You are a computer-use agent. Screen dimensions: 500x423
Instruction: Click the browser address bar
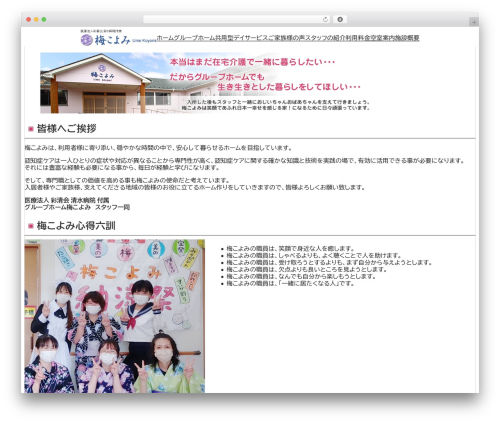point(236,19)
